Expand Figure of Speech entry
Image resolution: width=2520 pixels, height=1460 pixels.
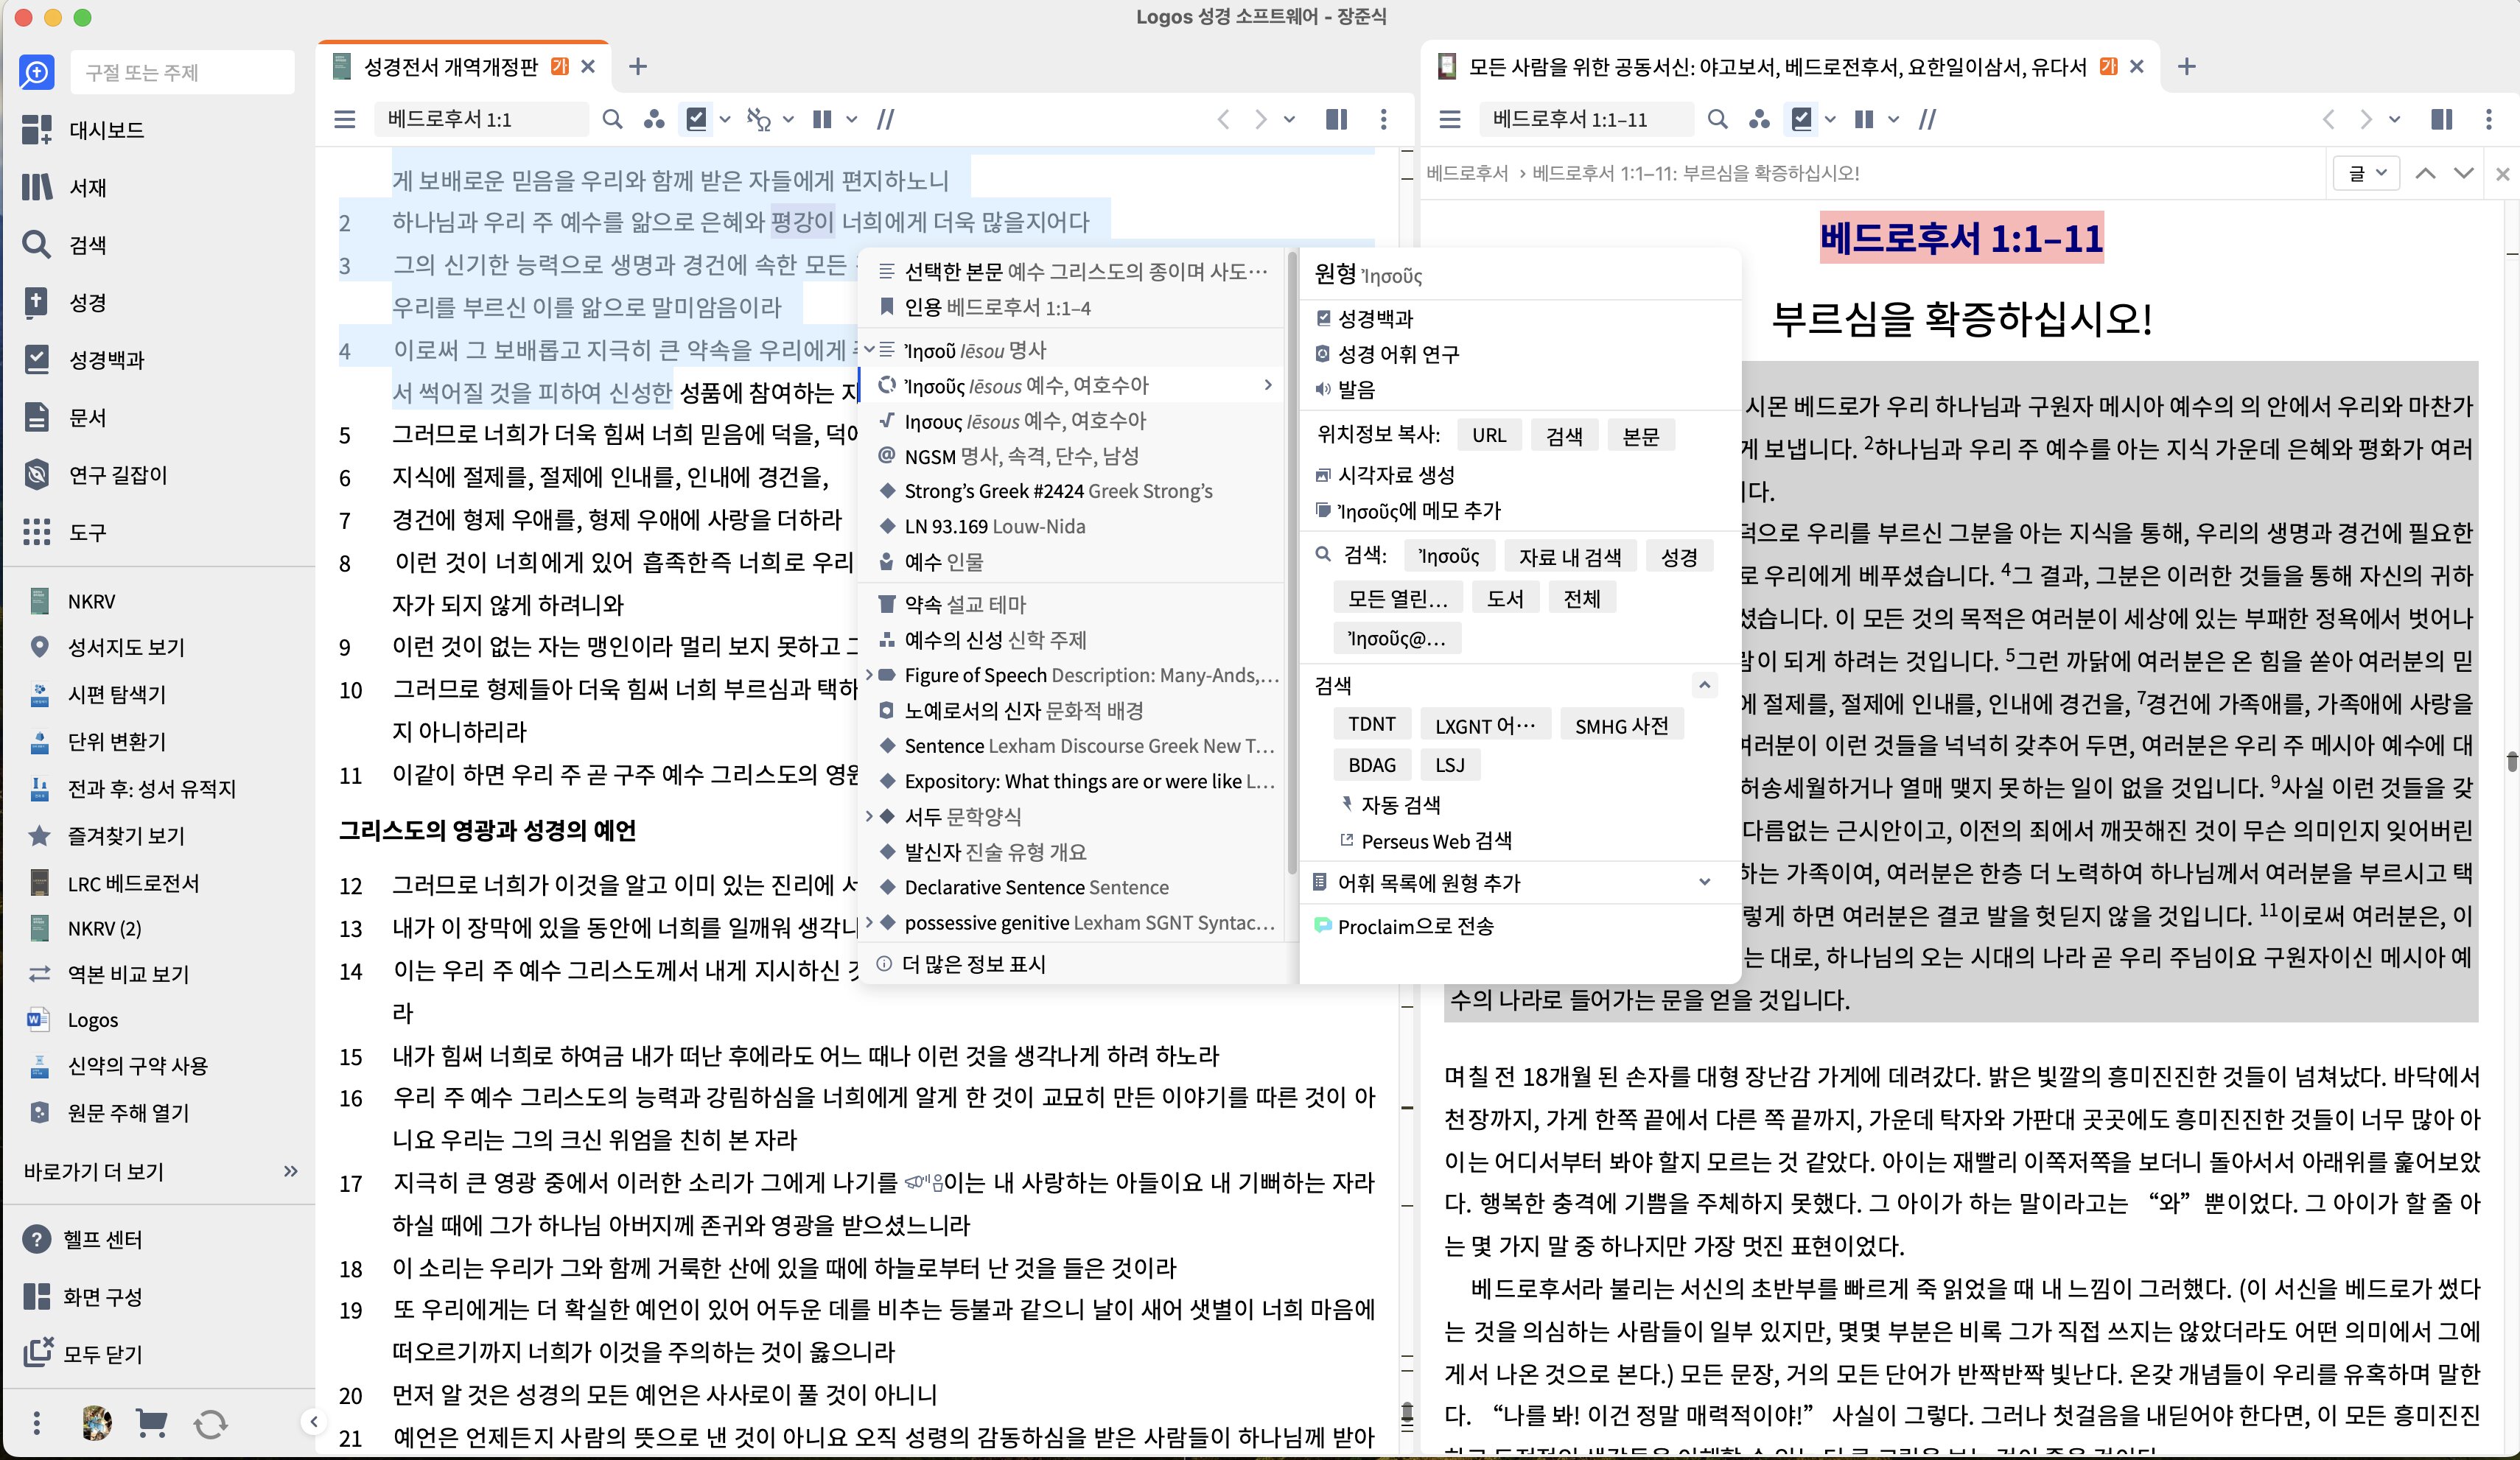click(x=868, y=675)
